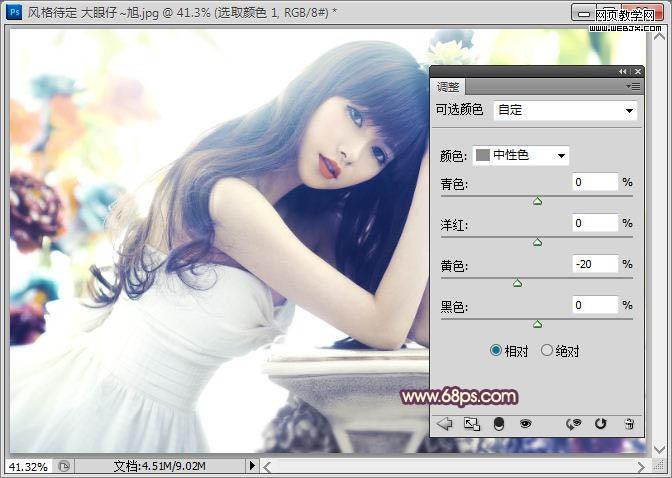This screenshot has height=478, width=672.
Task: Collapse the panel with double-arrow button
Action: click(623, 72)
